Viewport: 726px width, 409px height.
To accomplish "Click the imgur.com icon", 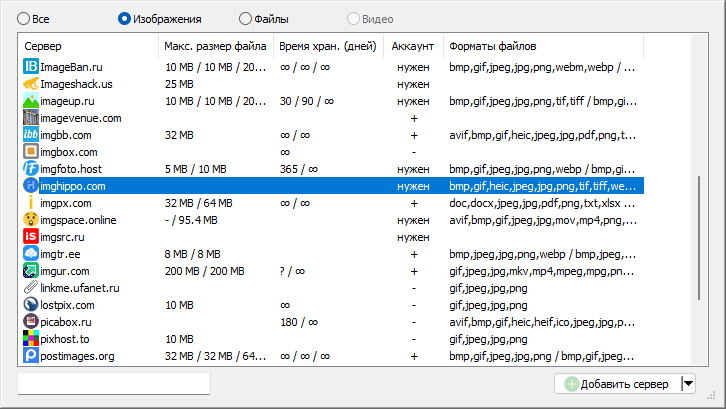I will click(x=31, y=271).
